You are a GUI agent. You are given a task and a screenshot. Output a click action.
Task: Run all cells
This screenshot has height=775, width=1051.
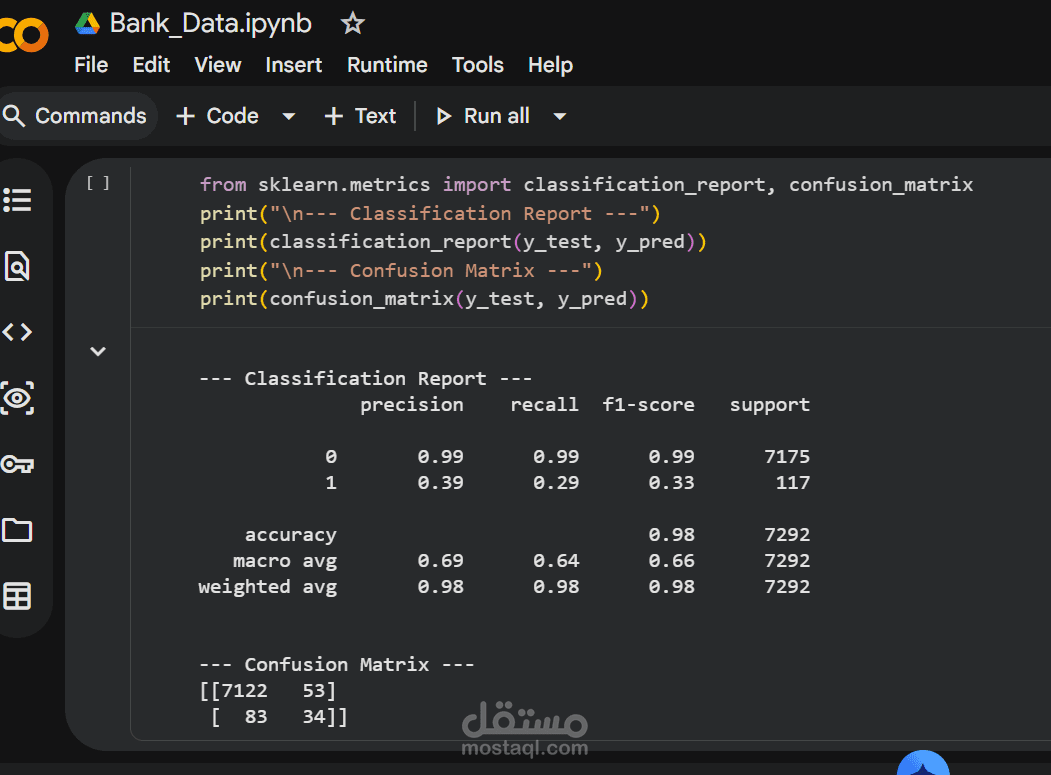coord(483,116)
